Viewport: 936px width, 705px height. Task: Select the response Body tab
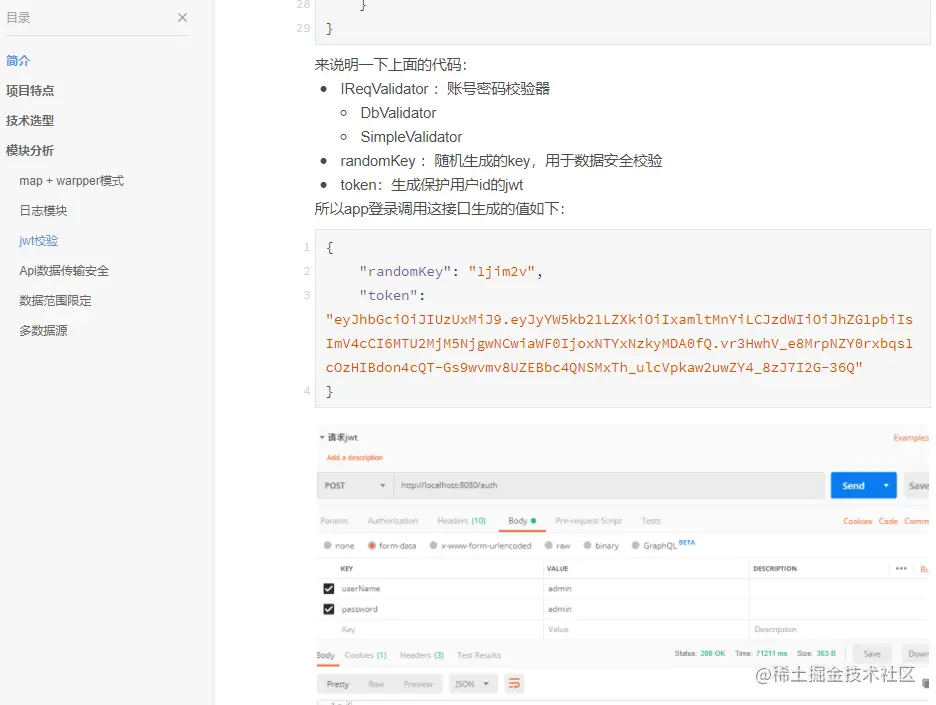tap(325, 655)
